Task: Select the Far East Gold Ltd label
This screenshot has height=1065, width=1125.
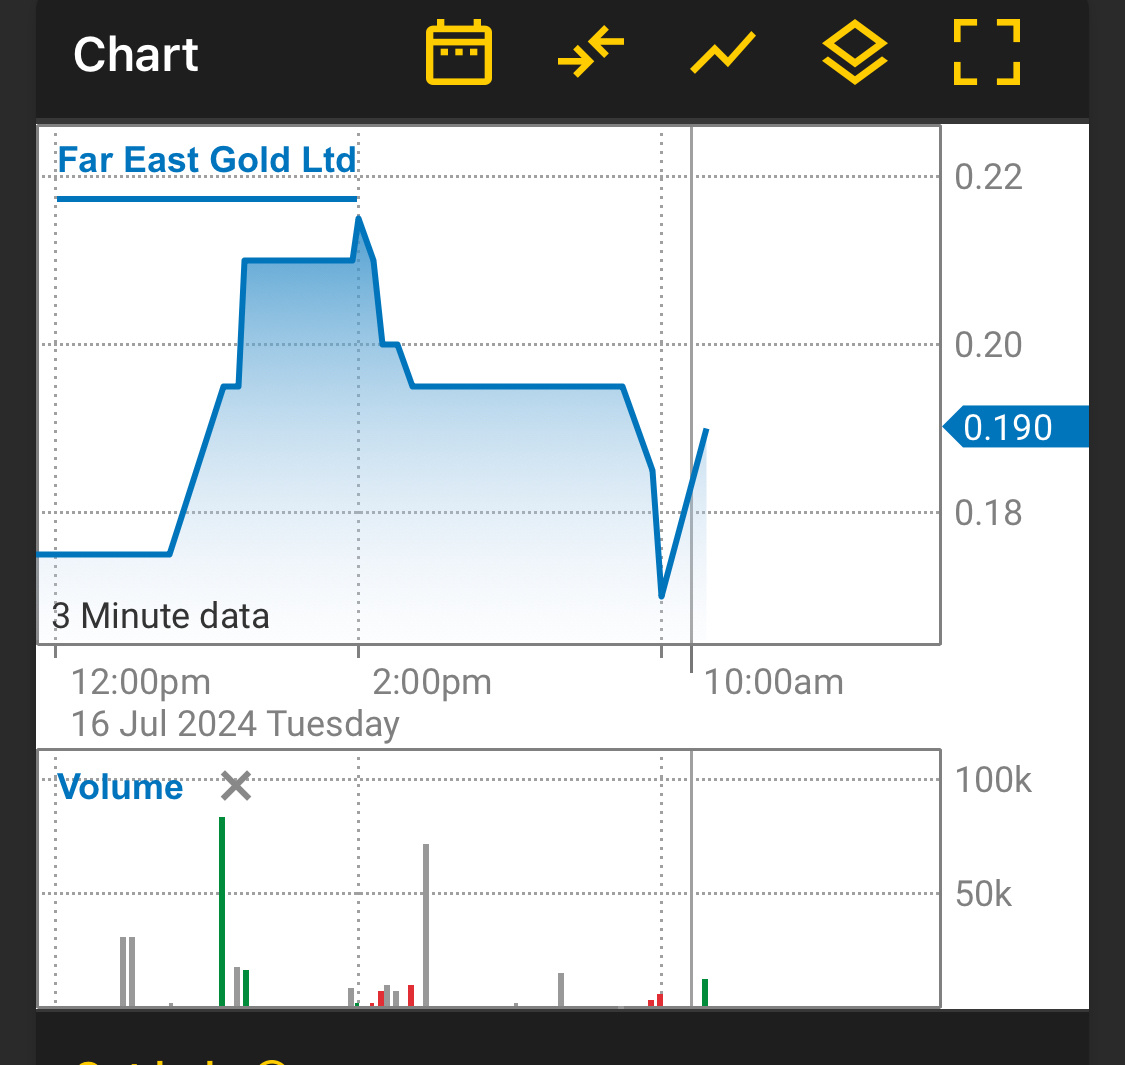Action: (x=207, y=159)
